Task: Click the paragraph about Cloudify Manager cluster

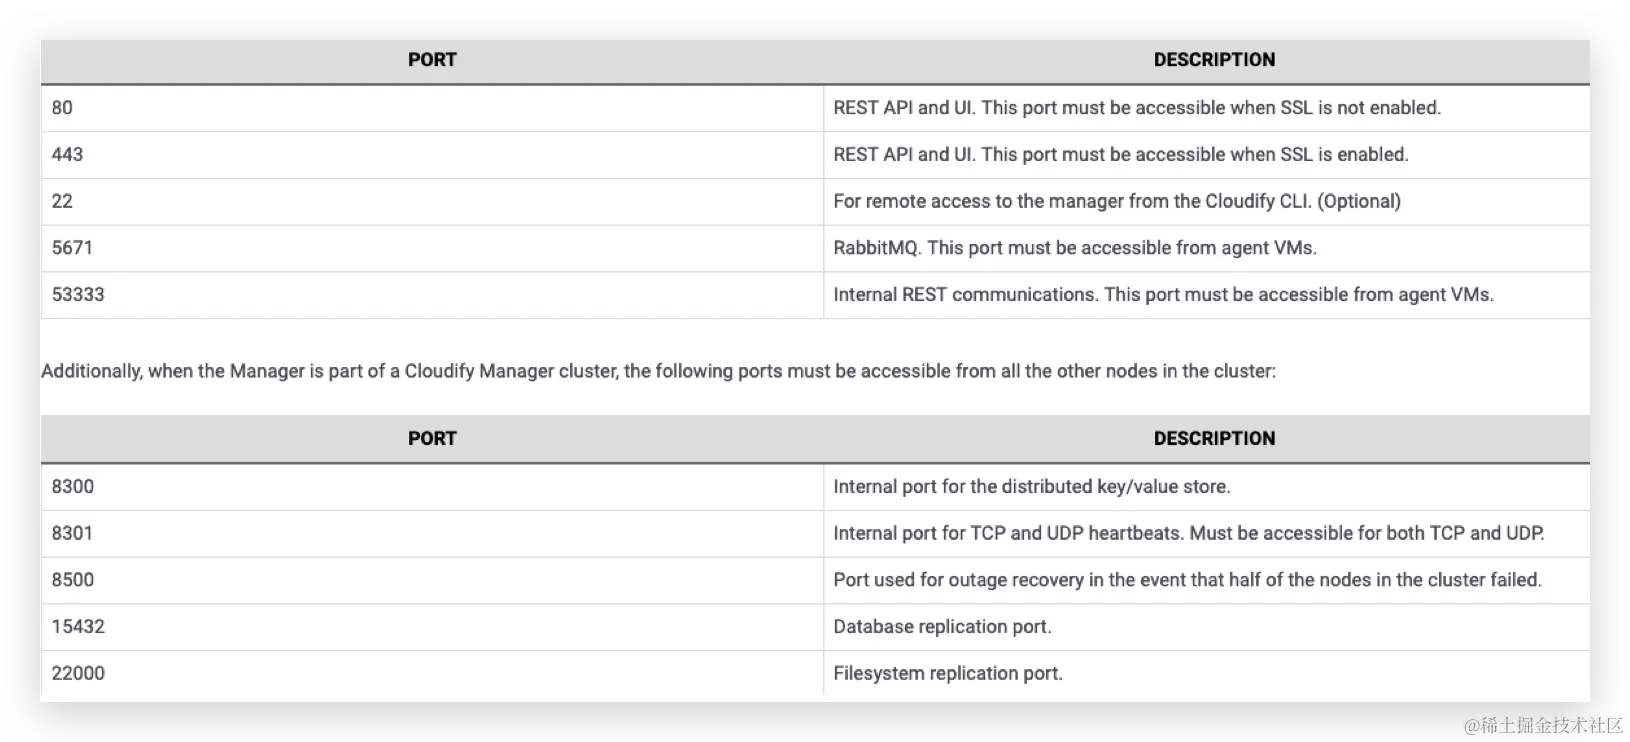Action: [x=658, y=371]
